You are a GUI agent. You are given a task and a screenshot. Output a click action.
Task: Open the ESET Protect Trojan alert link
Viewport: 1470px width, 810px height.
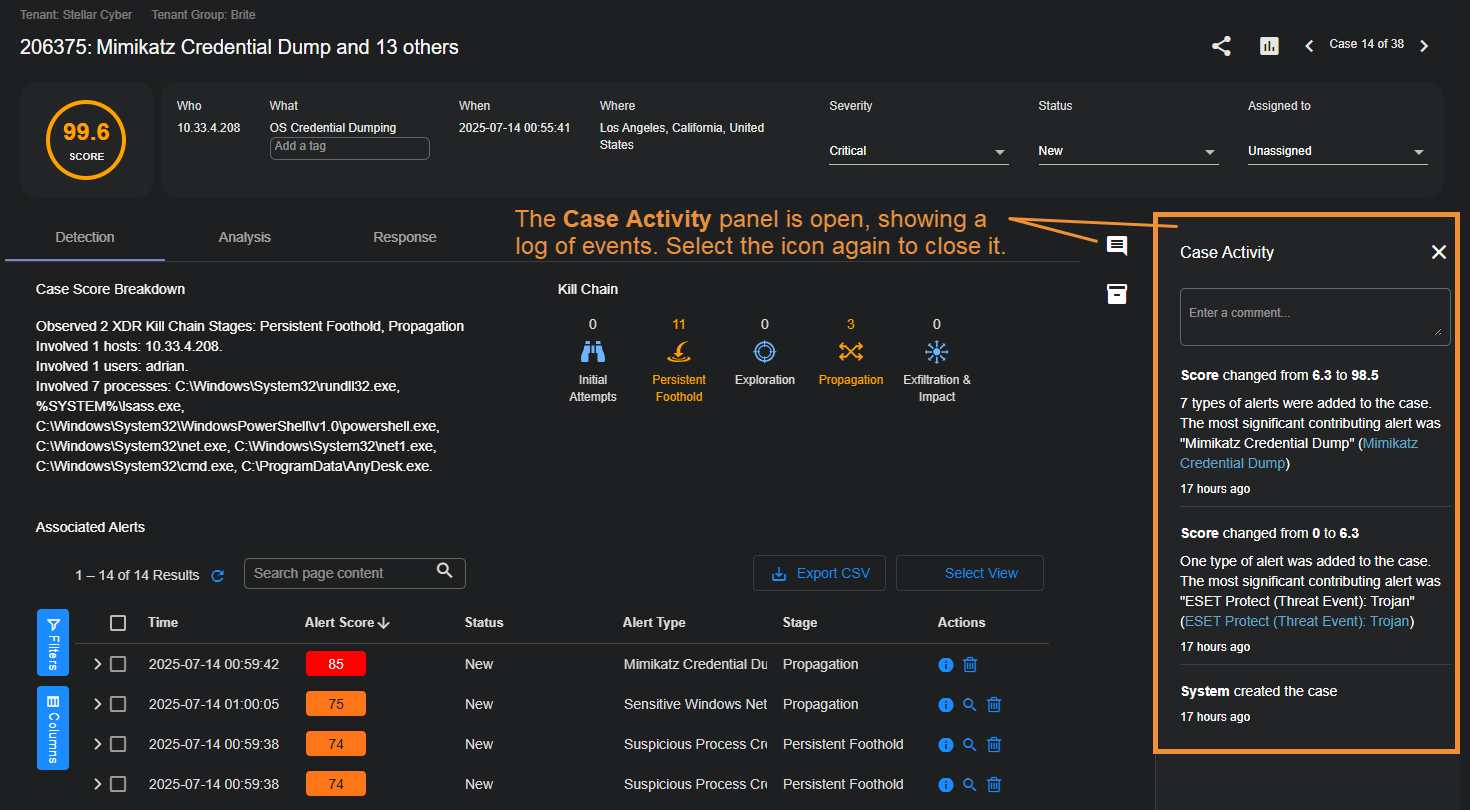pyautogui.click(x=1297, y=621)
